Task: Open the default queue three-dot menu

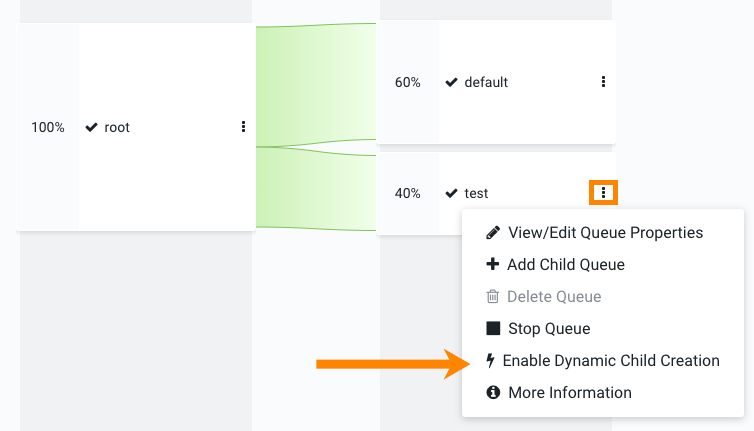Action: click(x=603, y=82)
